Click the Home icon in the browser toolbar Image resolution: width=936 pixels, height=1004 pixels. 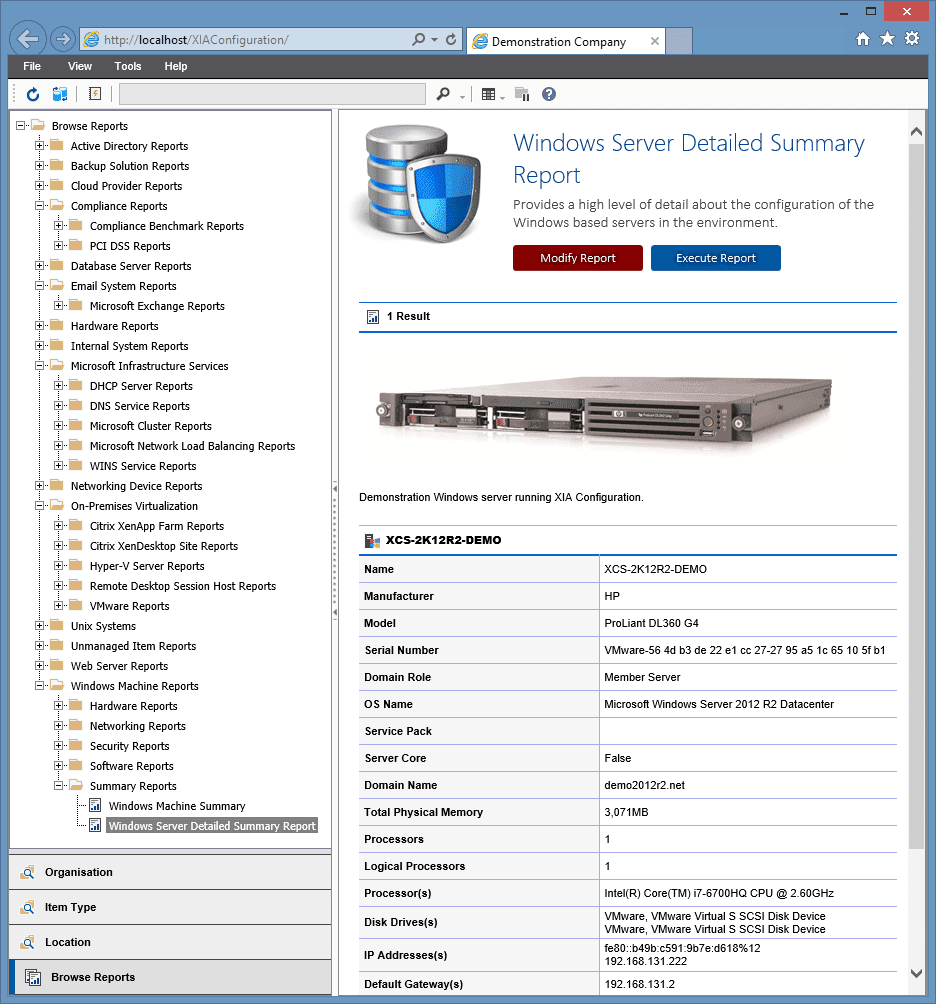862,38
